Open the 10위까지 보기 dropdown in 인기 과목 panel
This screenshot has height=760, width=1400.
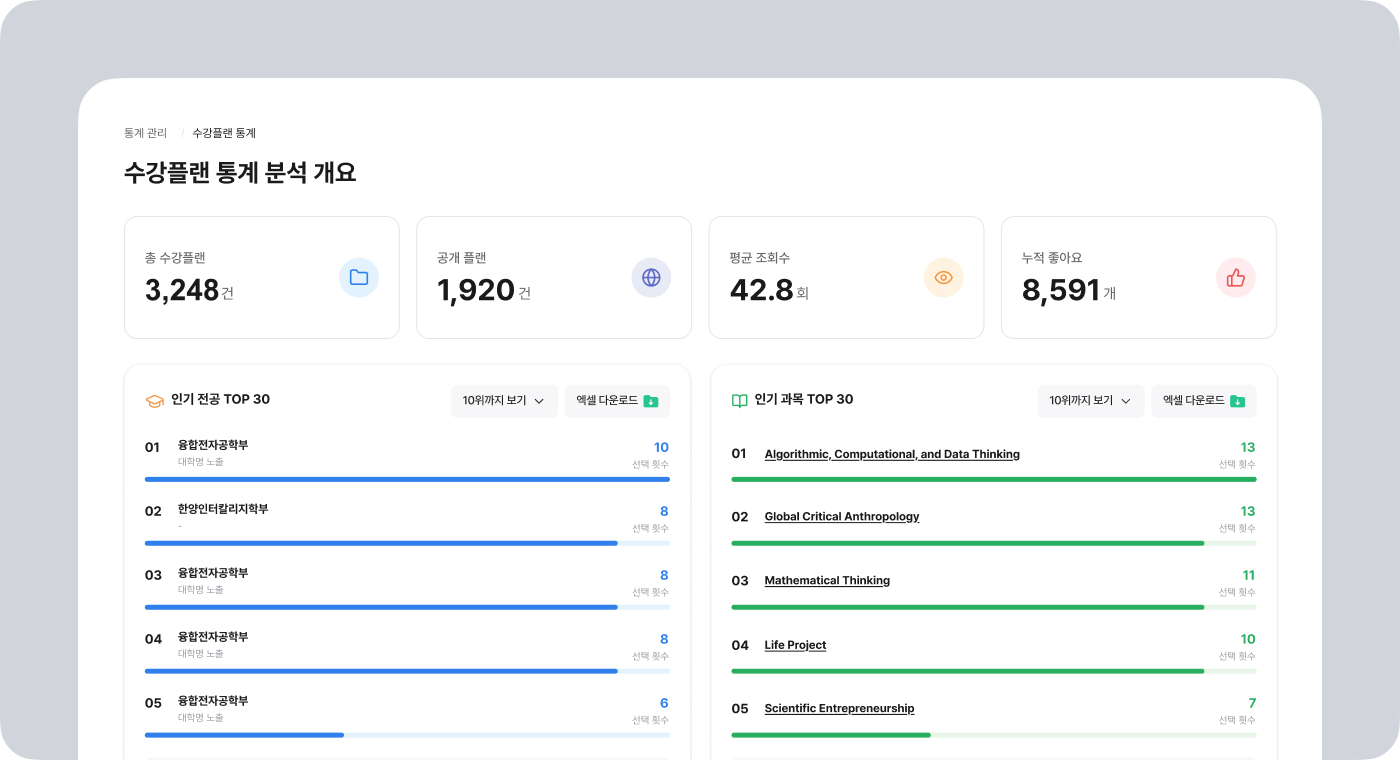(1091, 401)
